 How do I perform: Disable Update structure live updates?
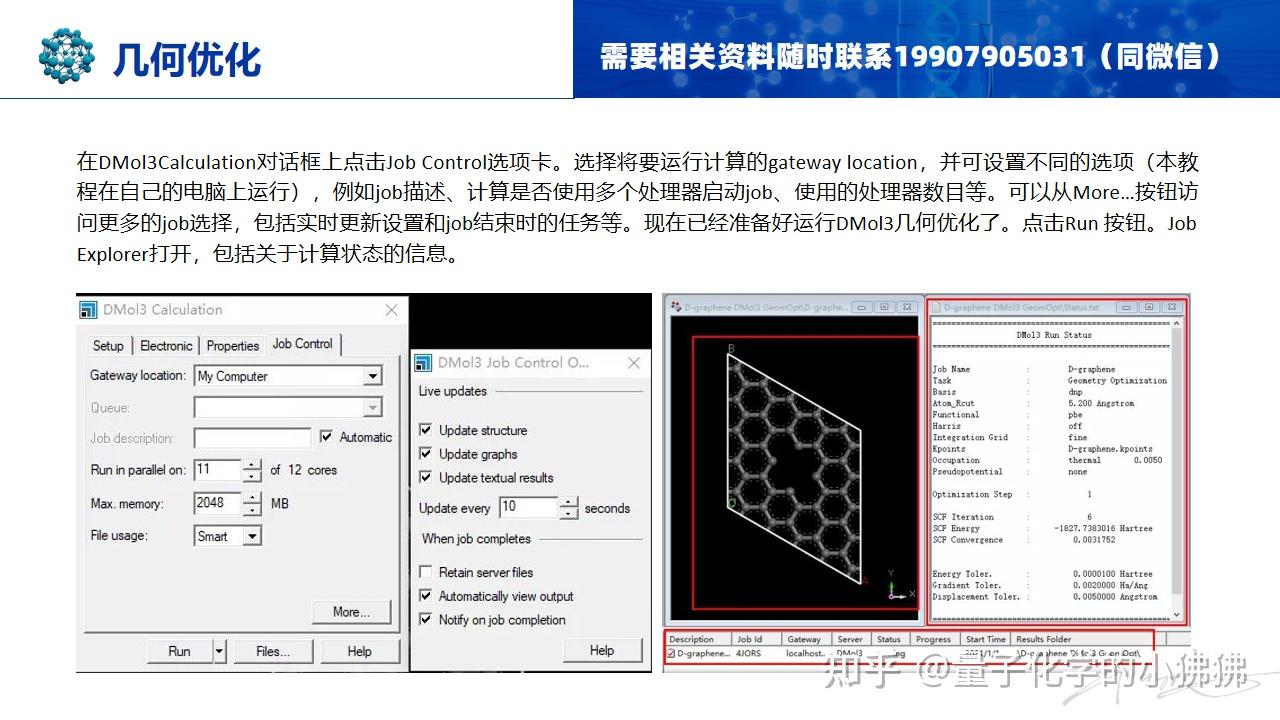[x=425, y=430]
